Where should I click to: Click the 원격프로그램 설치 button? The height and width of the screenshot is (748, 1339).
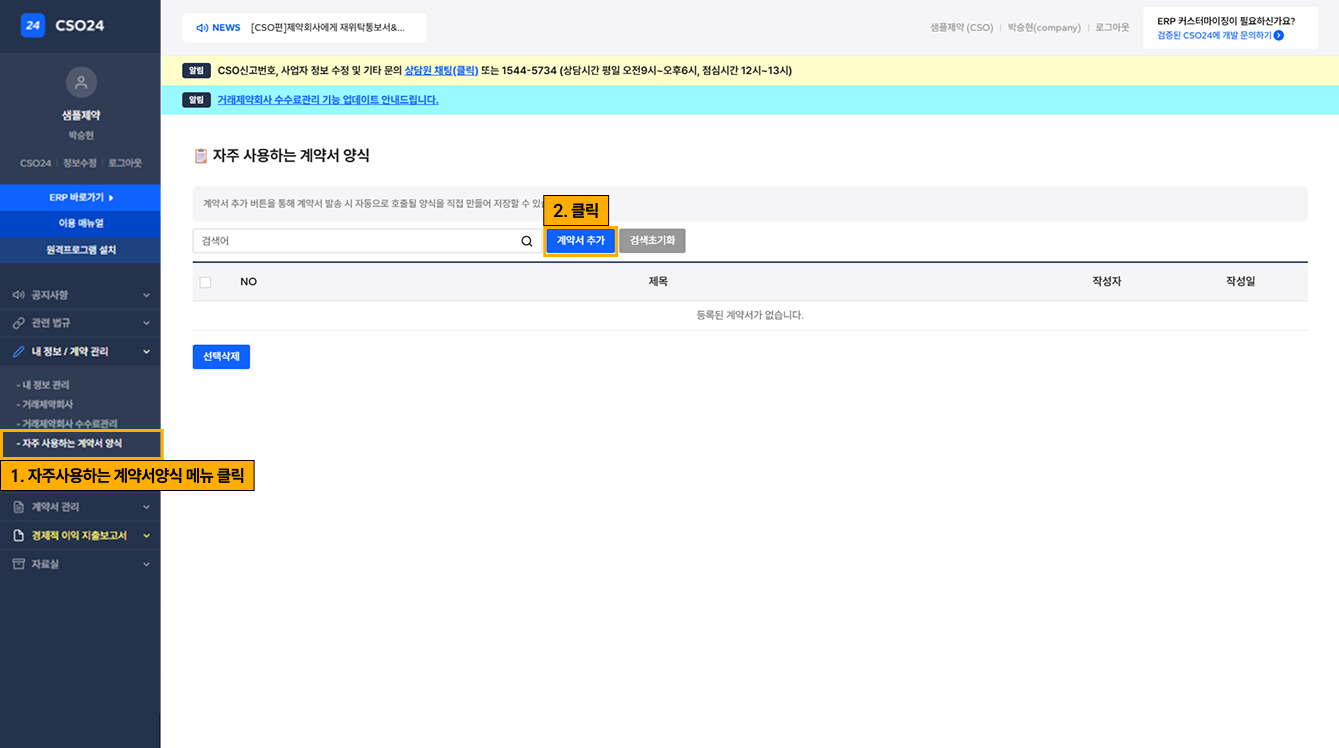(x=80, y=250)
